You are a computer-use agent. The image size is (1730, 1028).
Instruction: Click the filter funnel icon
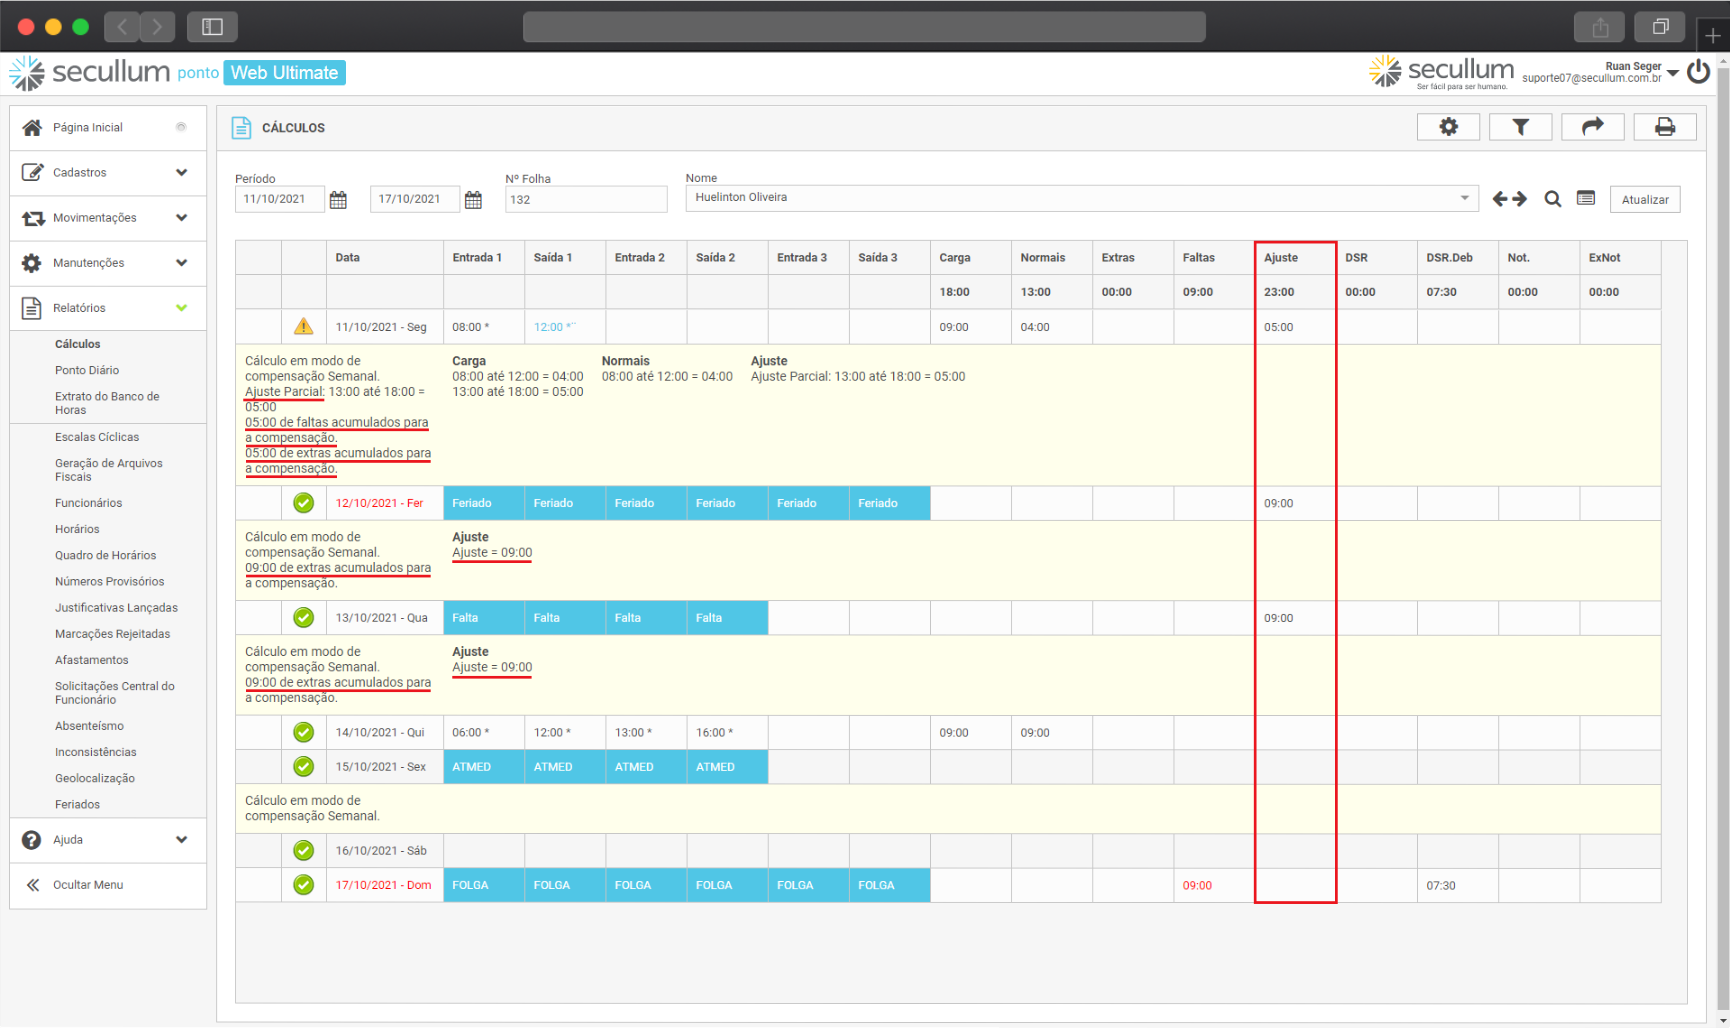pyautogui.click(x=1520, y=127)
